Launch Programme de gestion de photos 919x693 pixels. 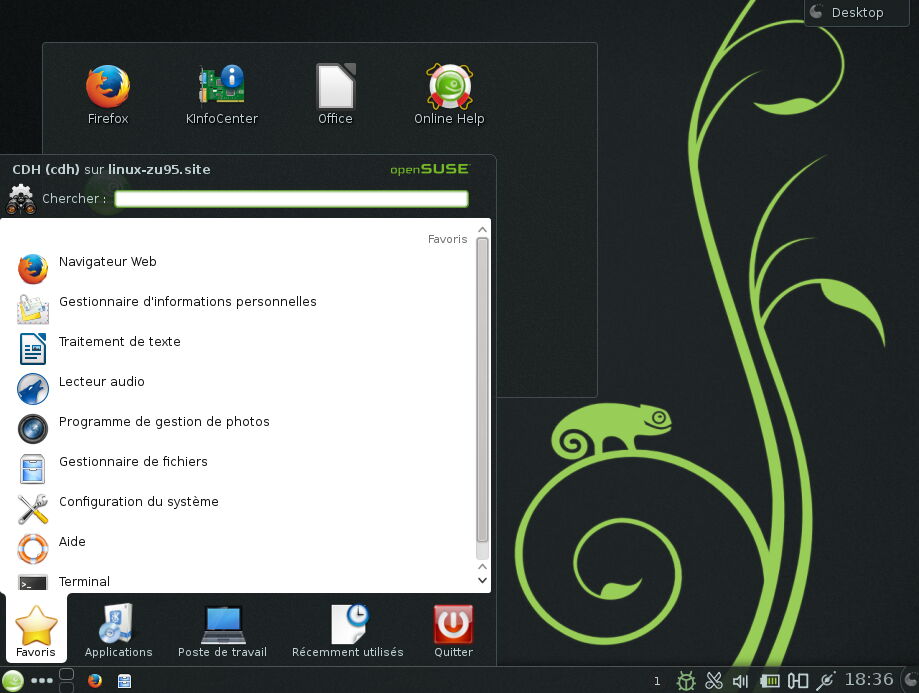pos(164,421)
